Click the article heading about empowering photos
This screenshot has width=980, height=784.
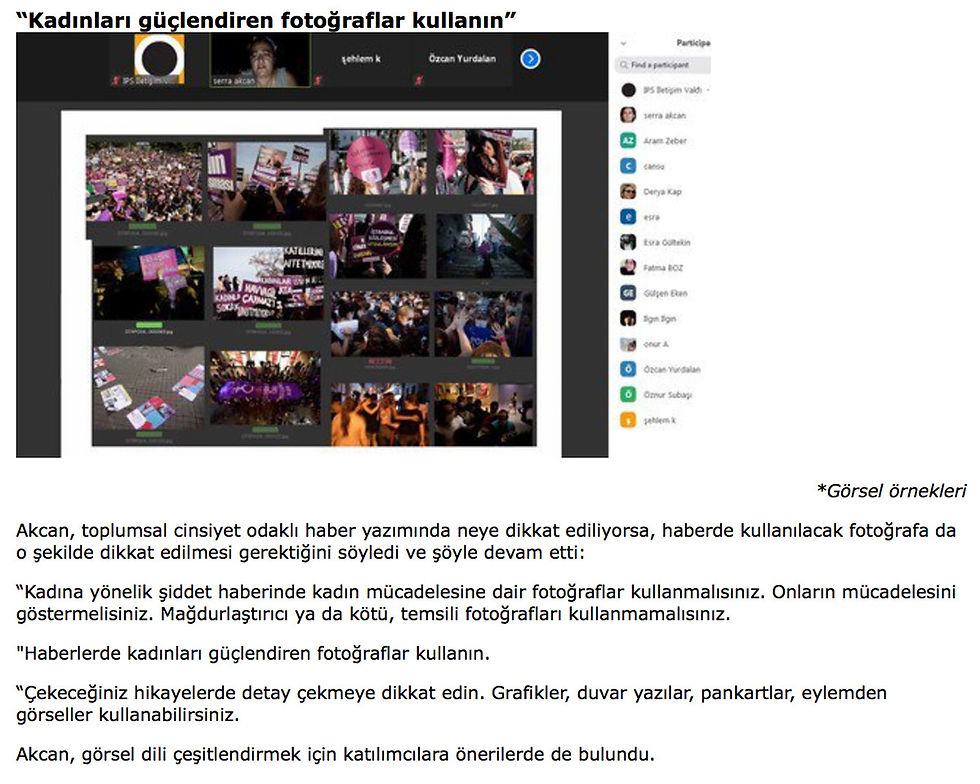266,20
